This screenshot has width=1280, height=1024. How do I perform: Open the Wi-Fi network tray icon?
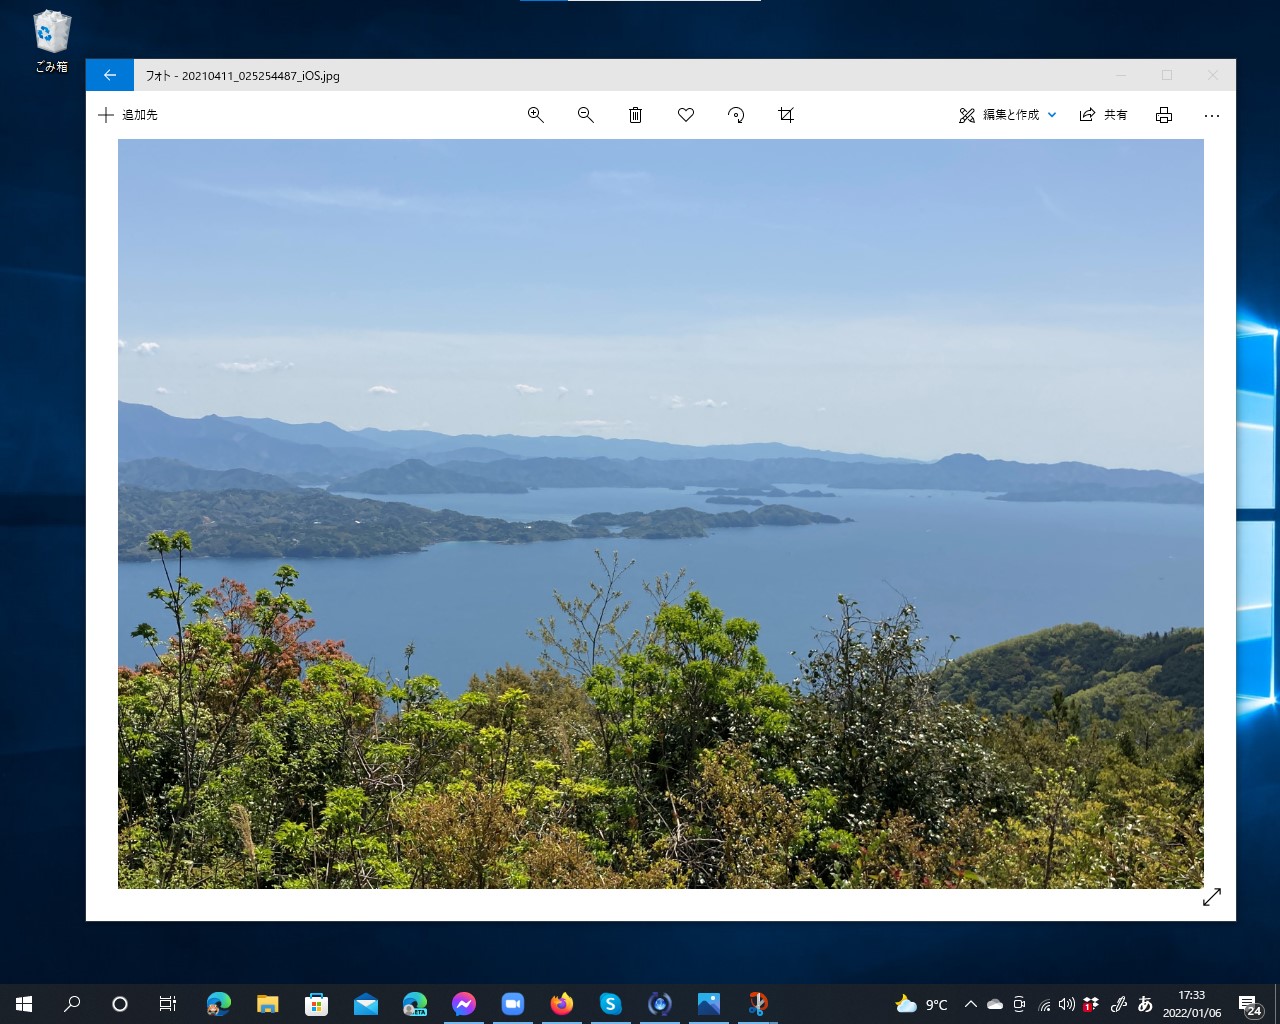(1044, 1004)
